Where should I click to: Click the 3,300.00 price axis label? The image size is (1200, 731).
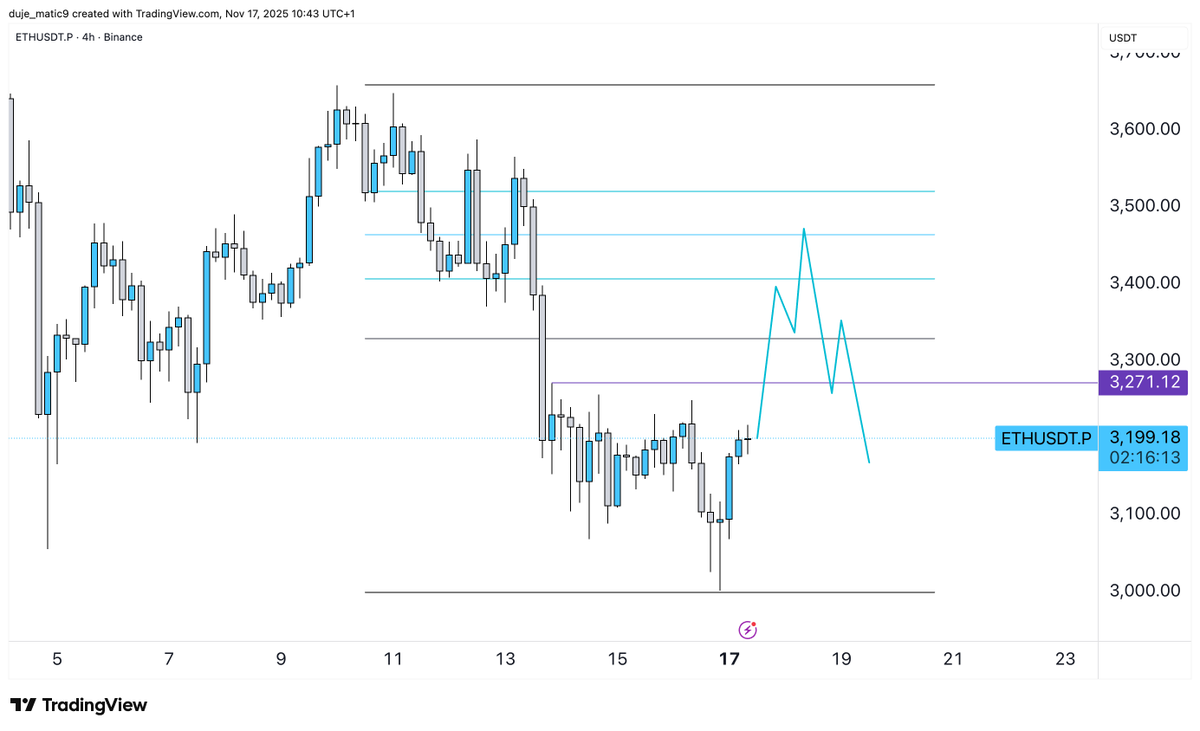click(x=1146, y=359)
